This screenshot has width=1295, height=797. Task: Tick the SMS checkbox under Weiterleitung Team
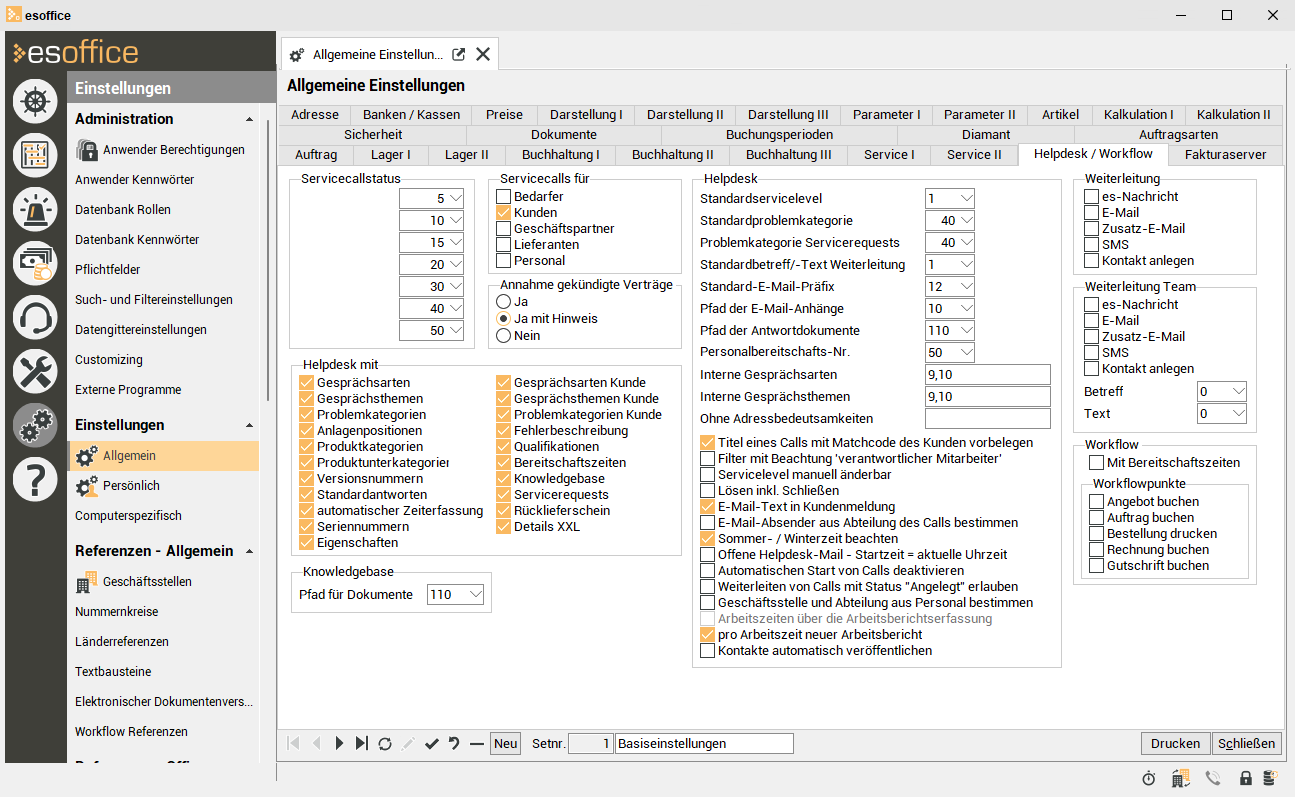point(1092,353)
